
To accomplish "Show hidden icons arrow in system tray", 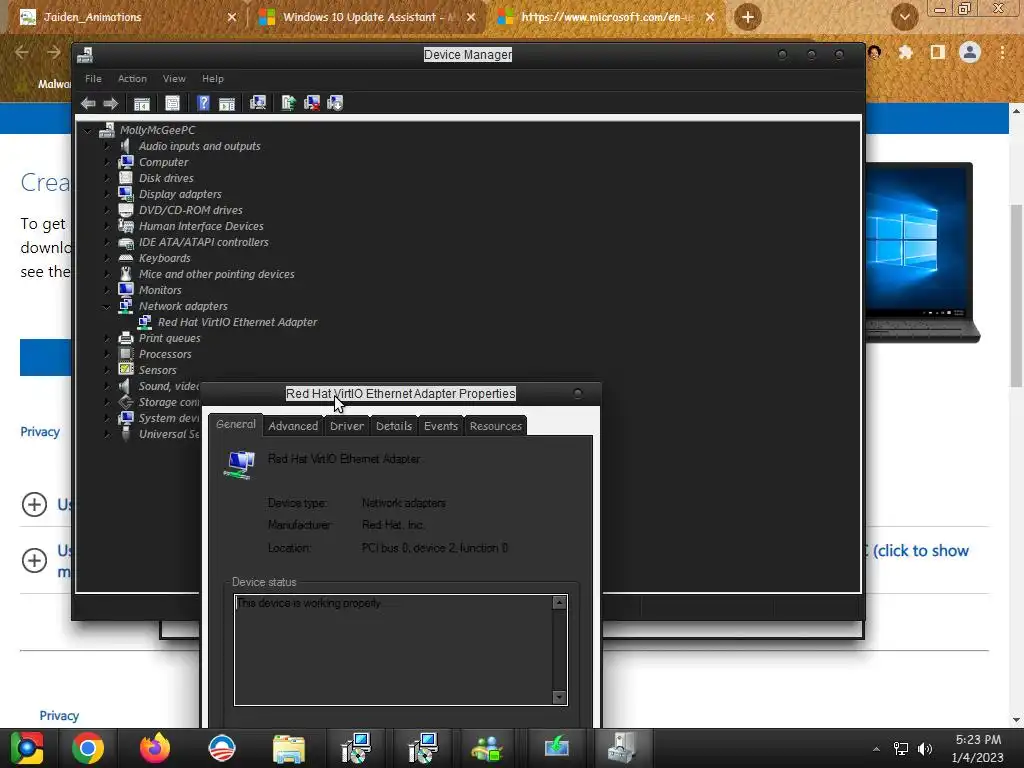I will 876,749.
